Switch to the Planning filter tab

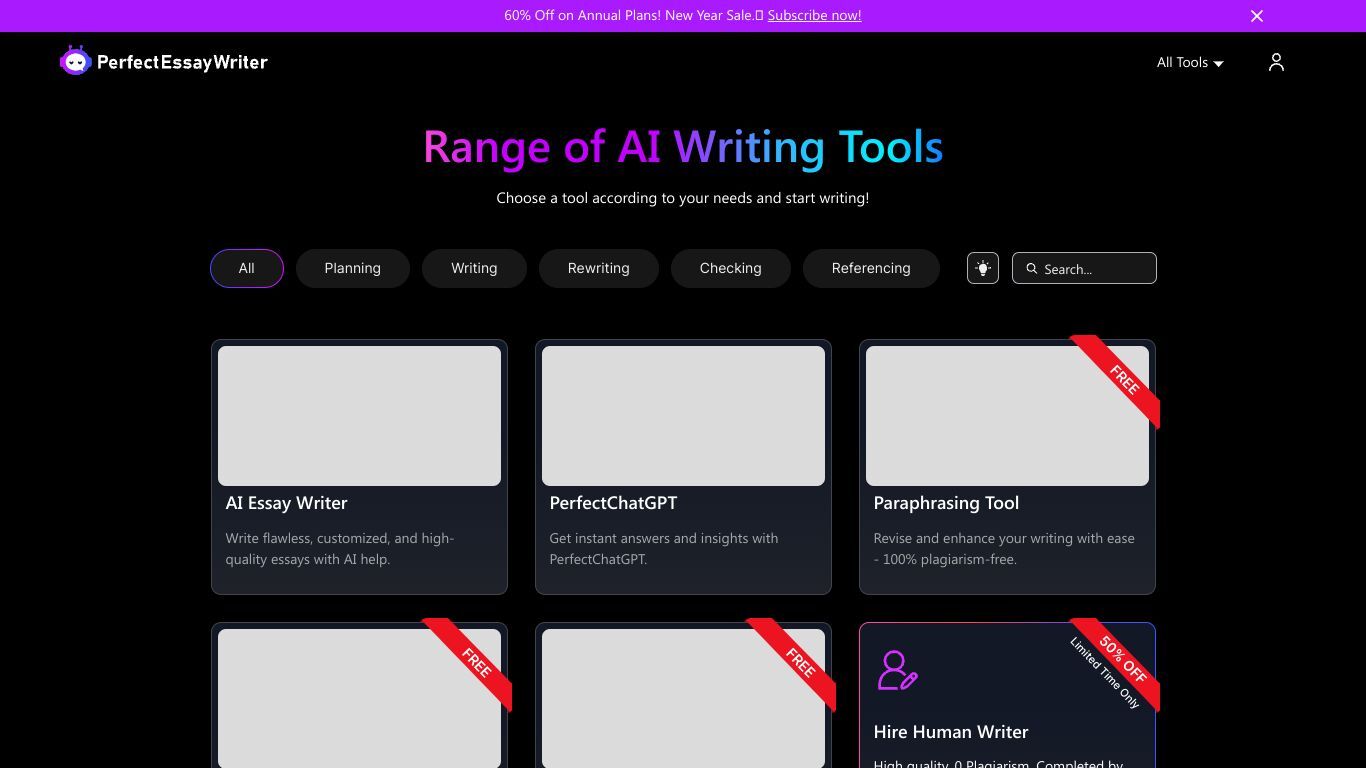click(353, 268)
